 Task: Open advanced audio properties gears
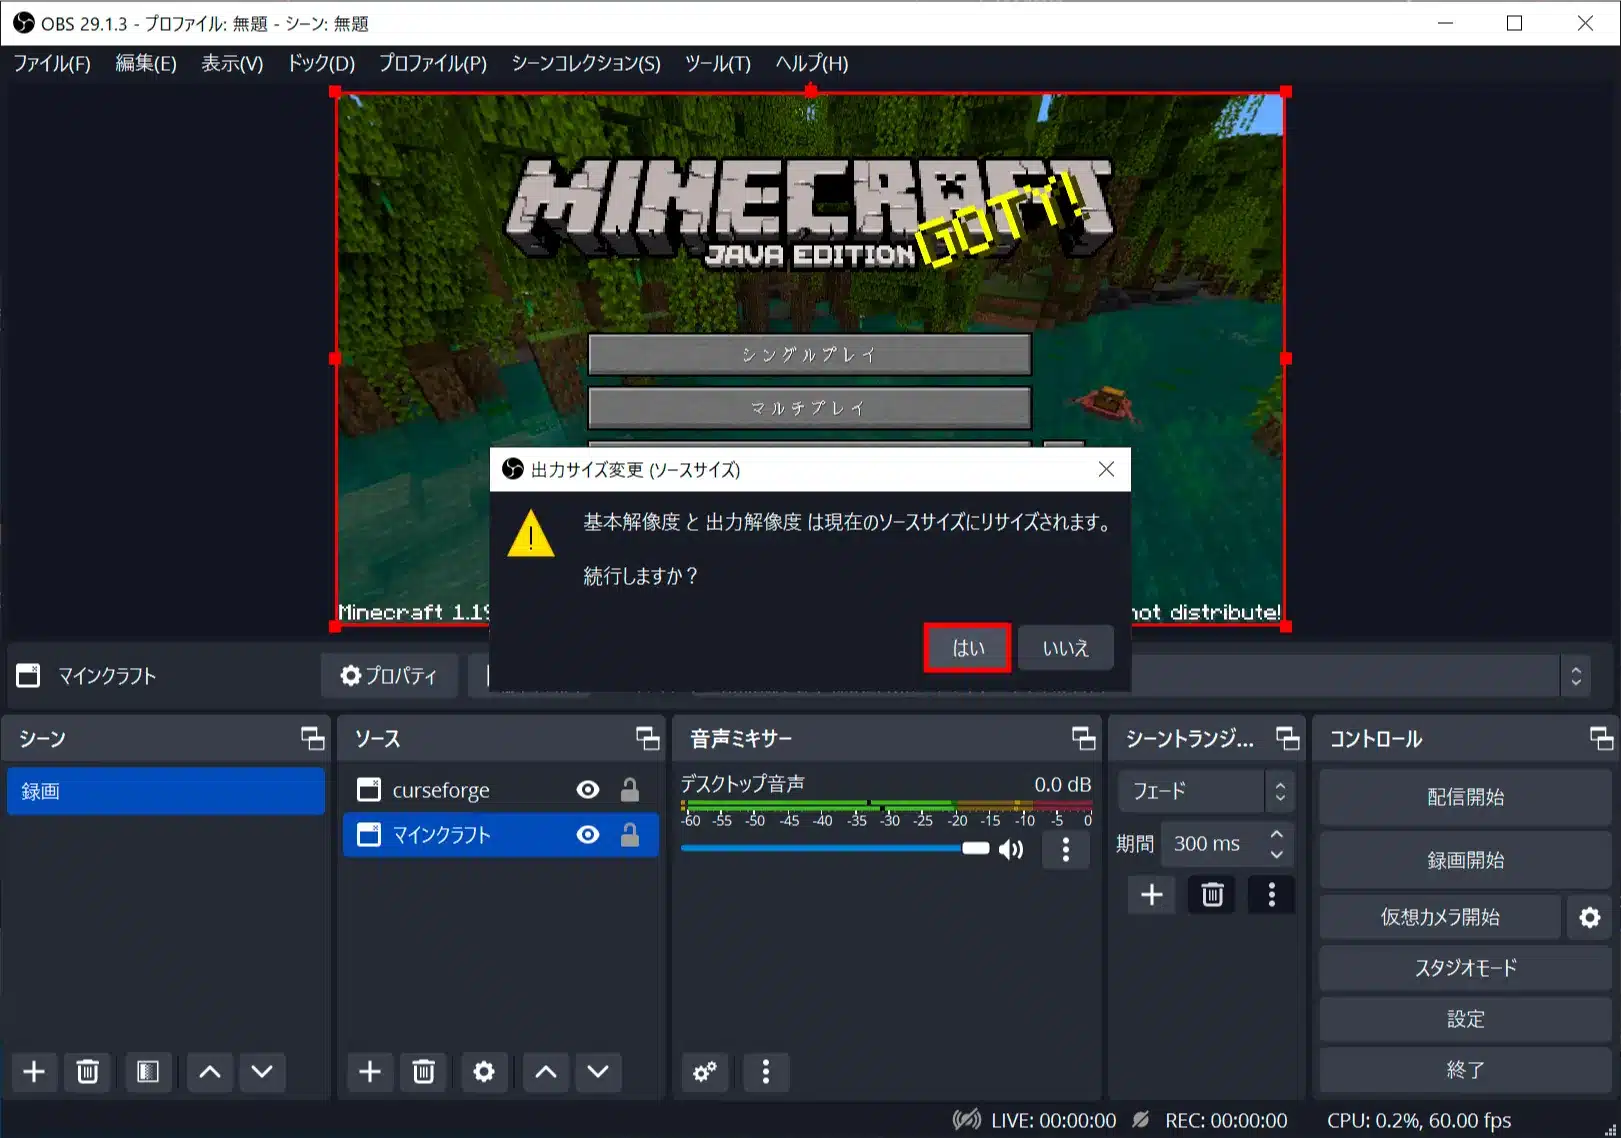point(705,1072)
